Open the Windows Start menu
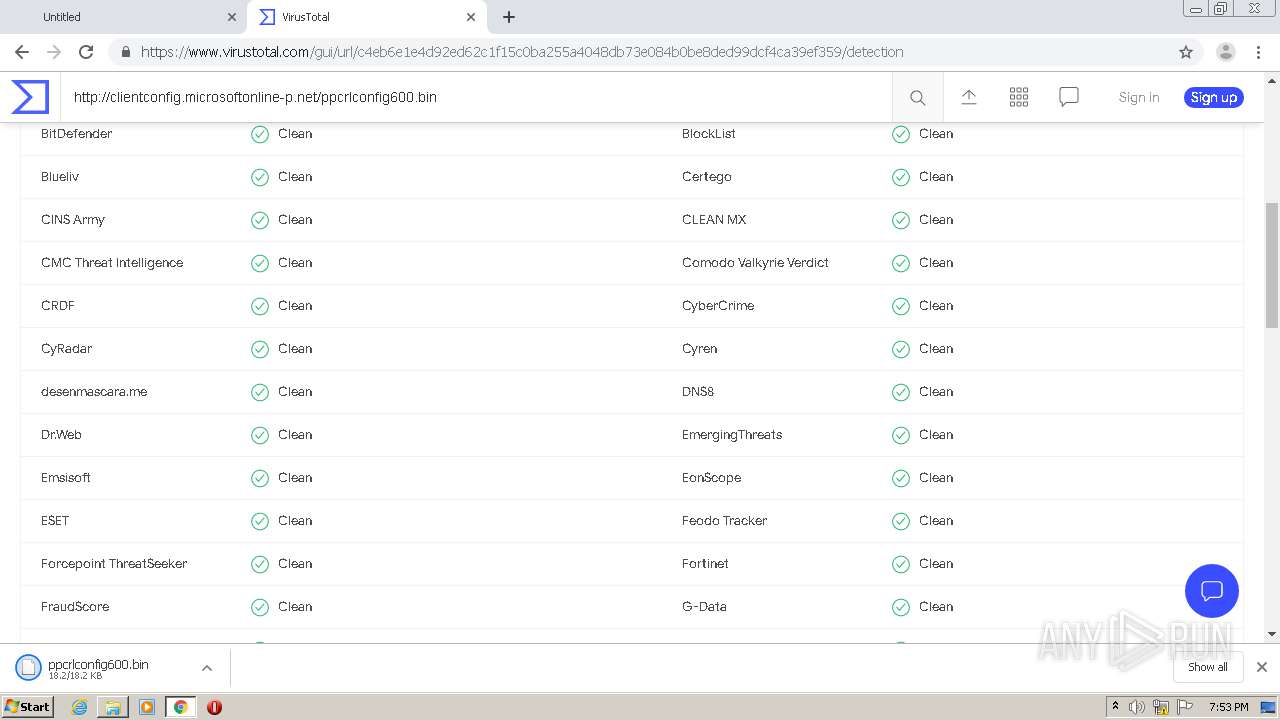 pyautogui.click(x=28, y=707)
